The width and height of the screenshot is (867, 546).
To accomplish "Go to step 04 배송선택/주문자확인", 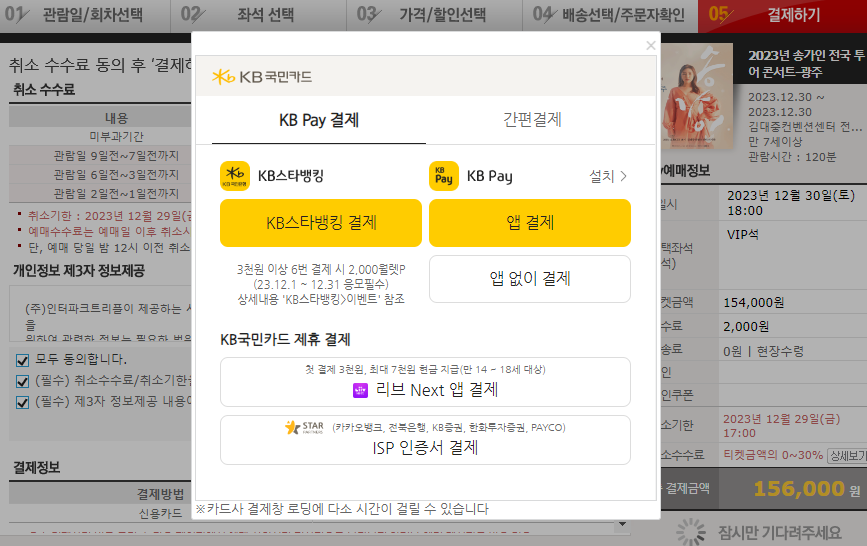I will (x=610, y=15).
